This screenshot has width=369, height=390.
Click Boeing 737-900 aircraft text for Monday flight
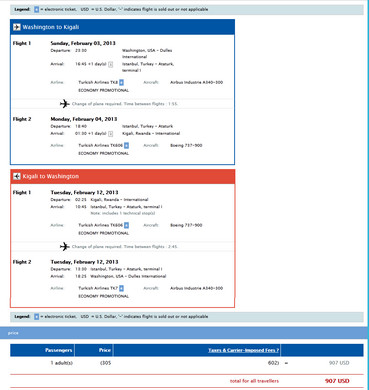pos(186,146)
